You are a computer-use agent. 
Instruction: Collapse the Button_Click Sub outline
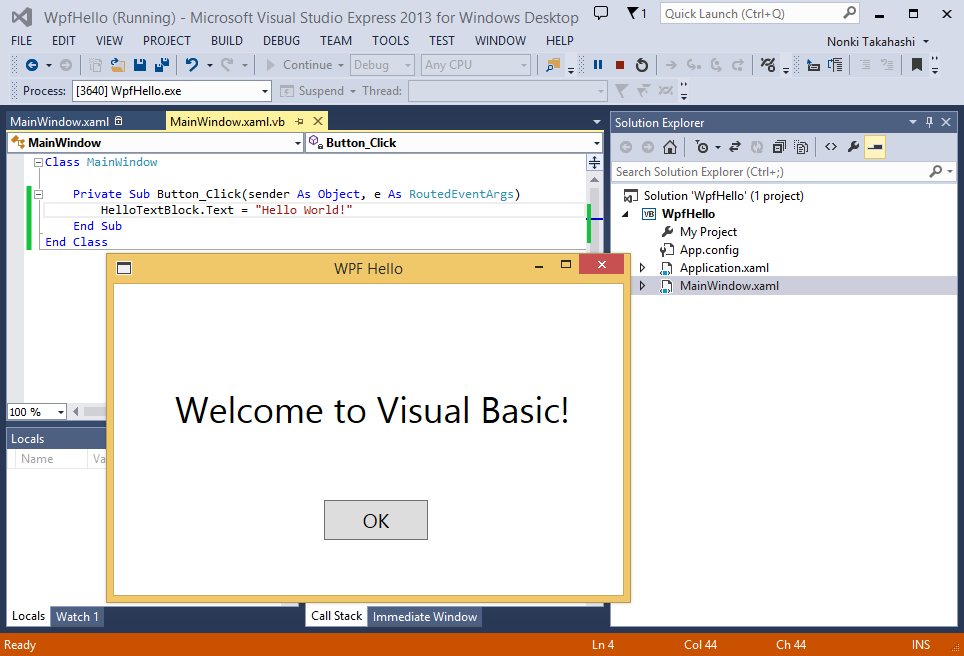[38, 194]
